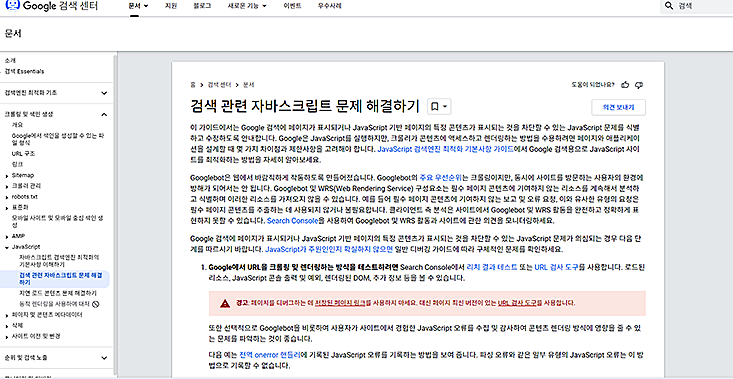This screenshot has height=379, width=733.
Task: Click the 문서 breadcrumb link
Action: tap(249, 85)
